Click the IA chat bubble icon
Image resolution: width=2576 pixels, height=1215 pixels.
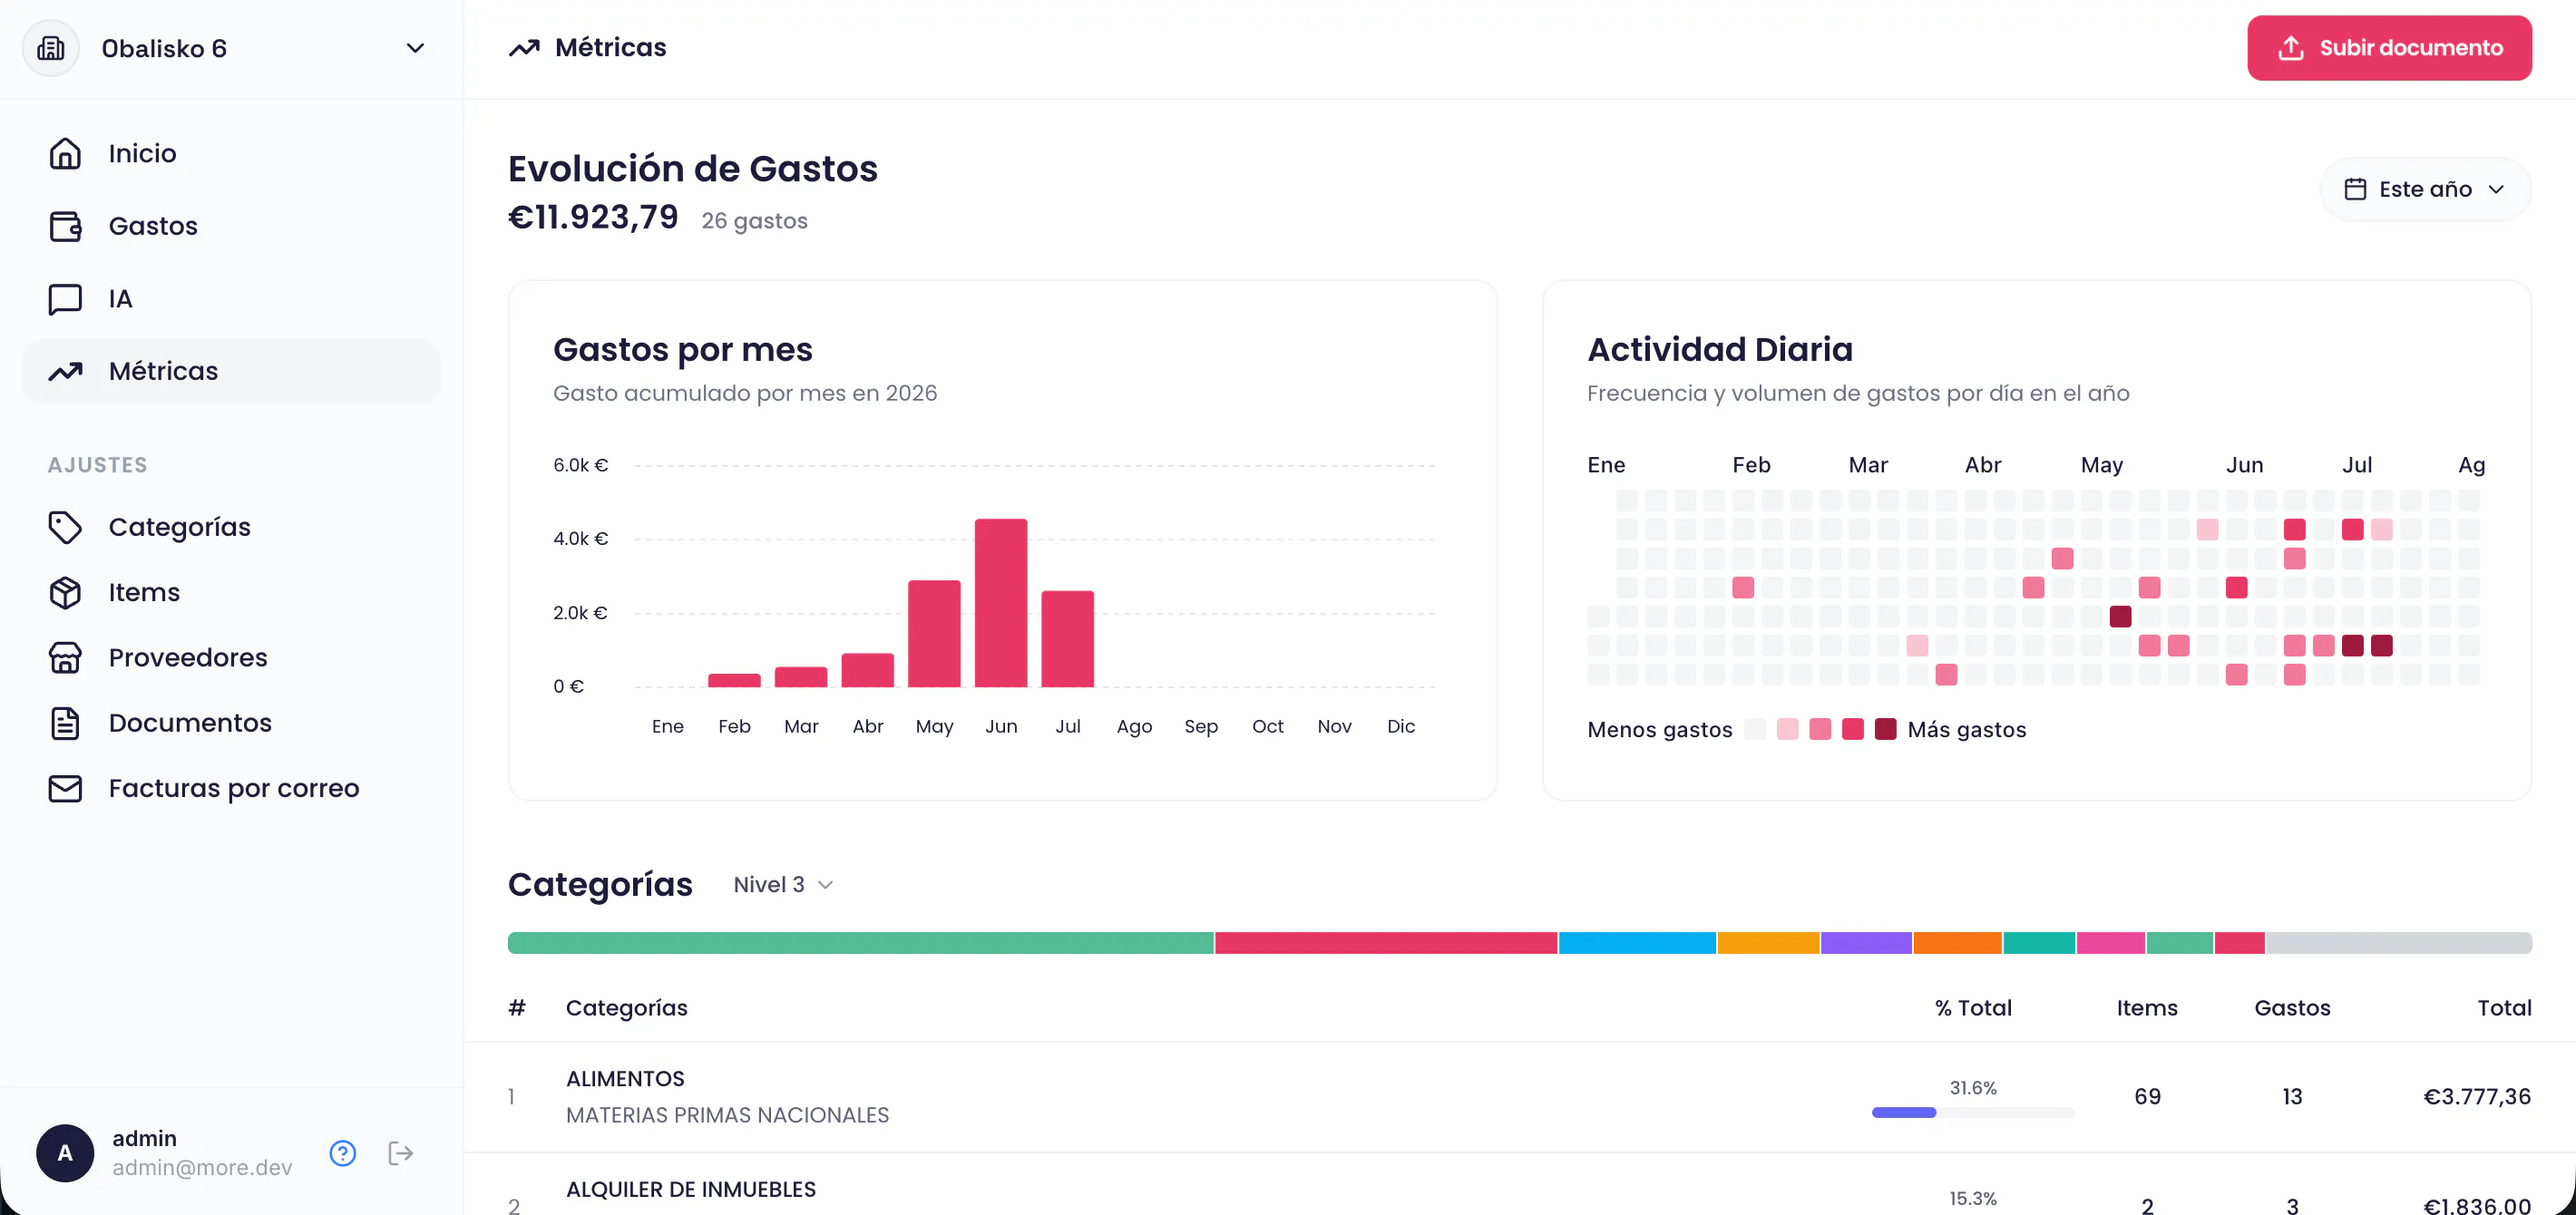pos(65,299)
